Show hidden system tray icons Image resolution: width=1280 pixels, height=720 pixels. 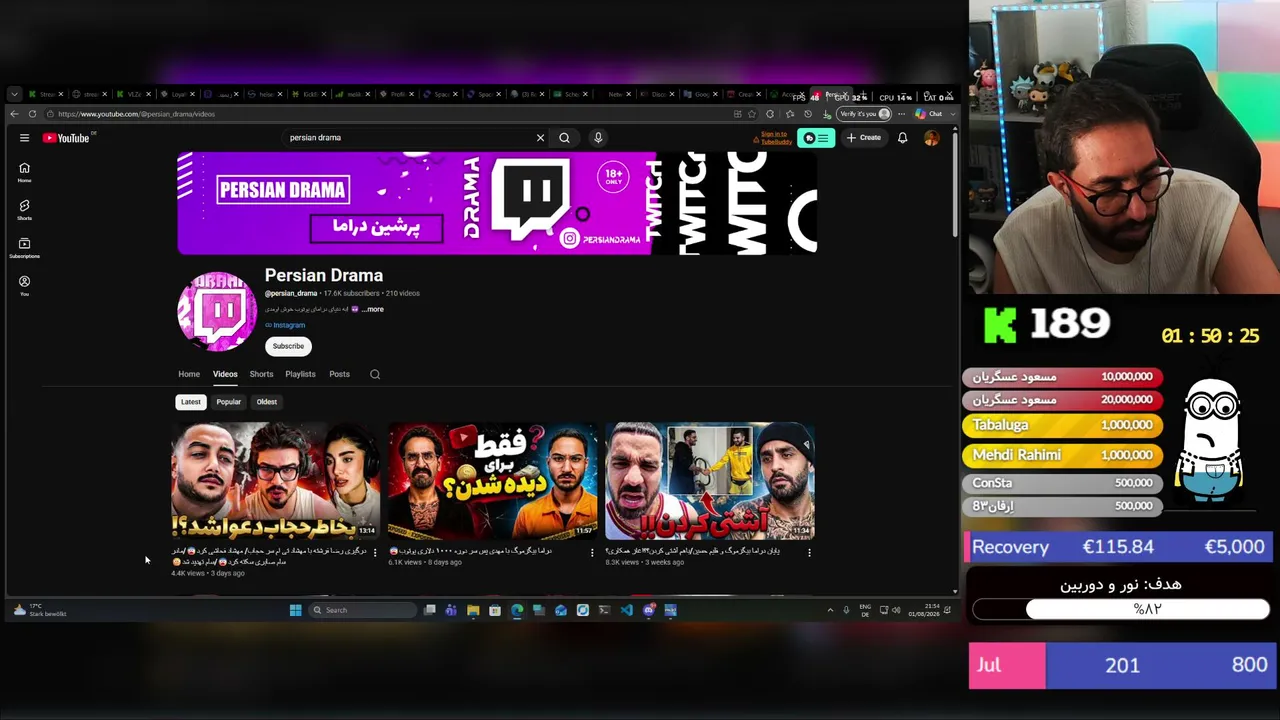pos(830,610)
